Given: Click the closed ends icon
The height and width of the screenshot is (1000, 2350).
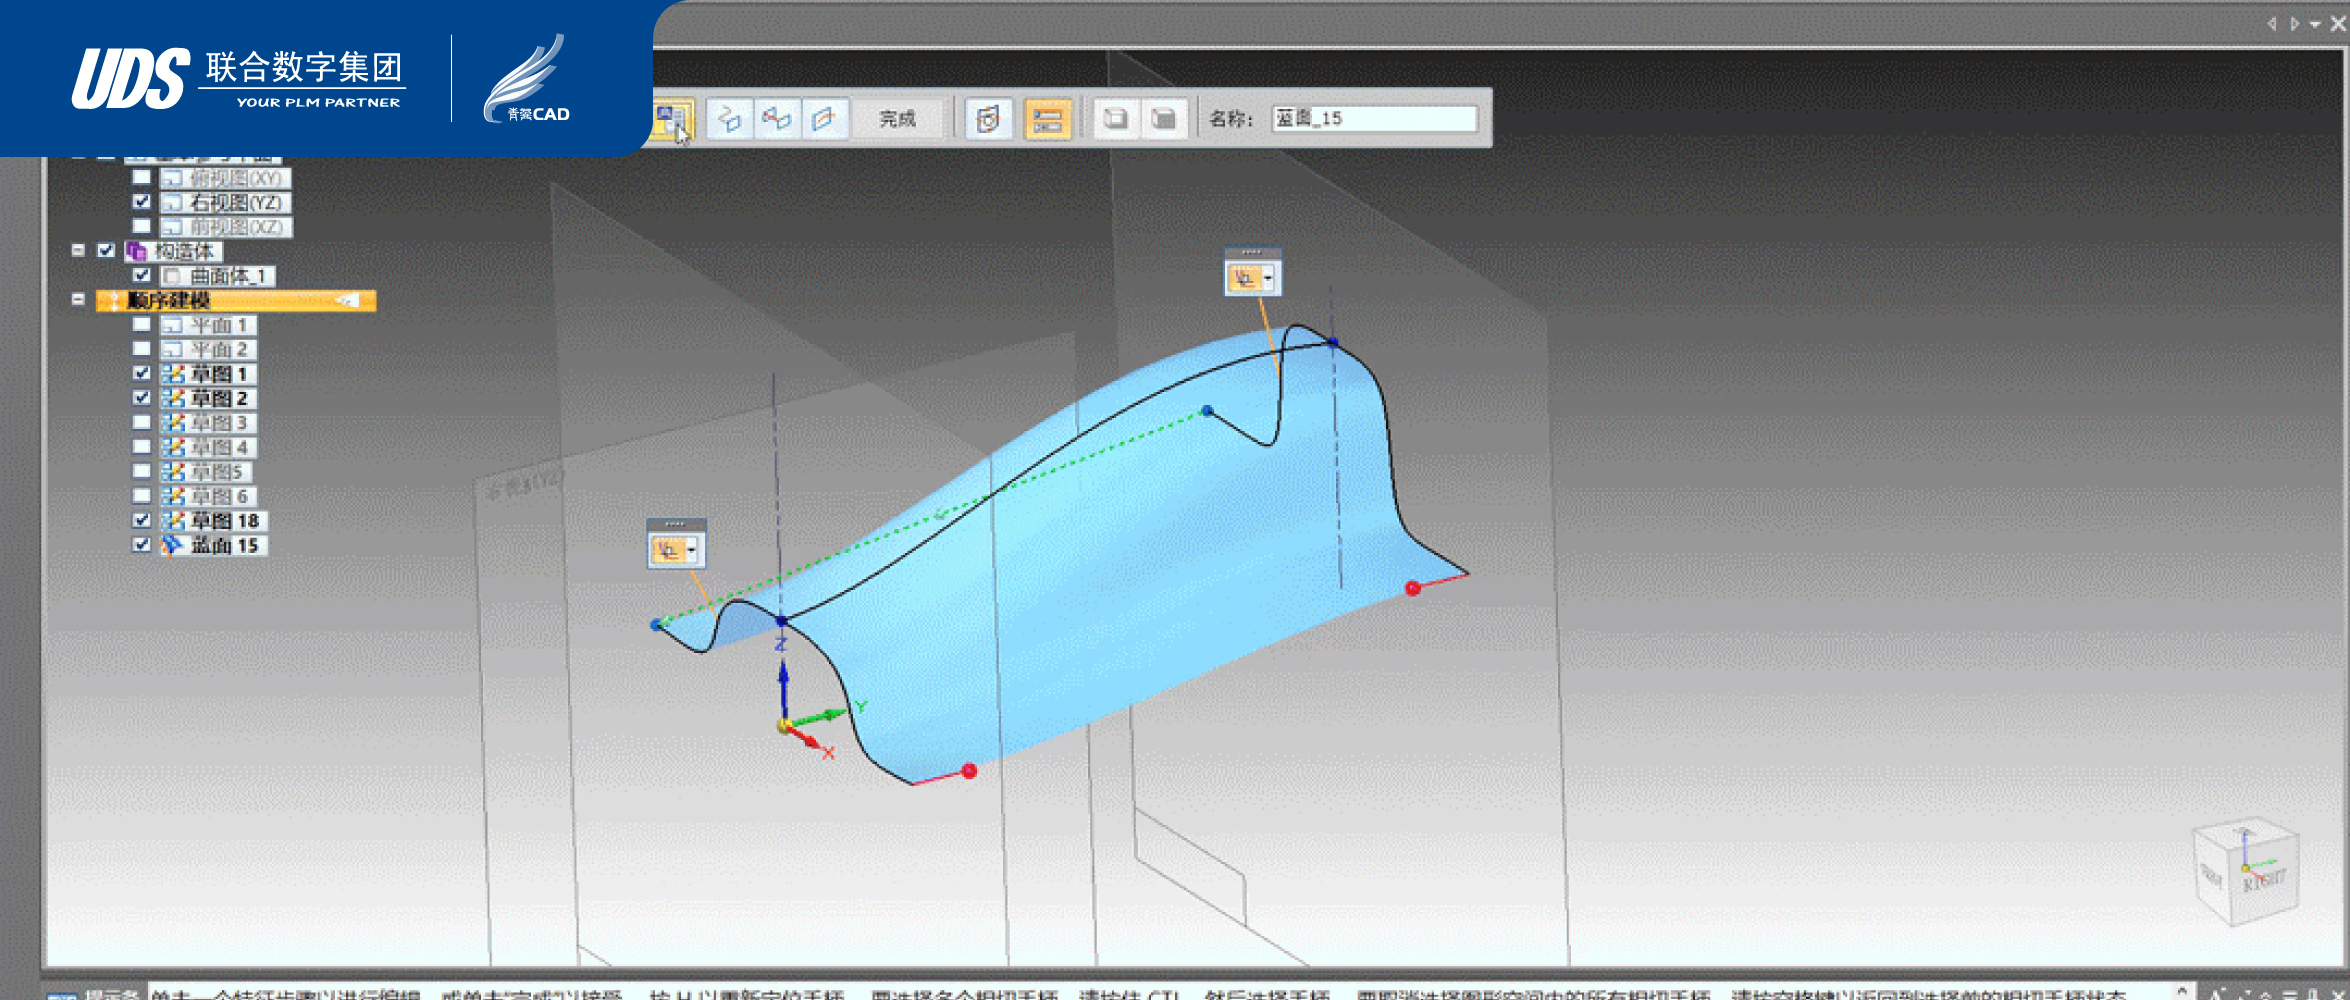Looking at the screenshot, I should [x=1163, y=119].
